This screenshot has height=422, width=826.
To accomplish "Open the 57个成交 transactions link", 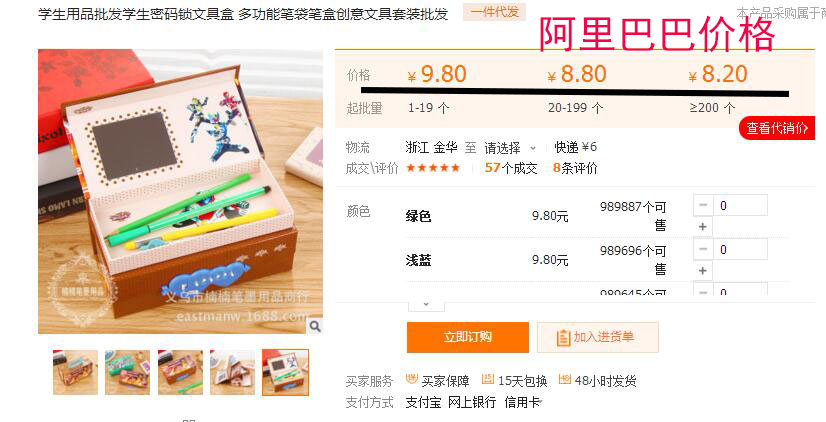I will [x=510, y=168].
